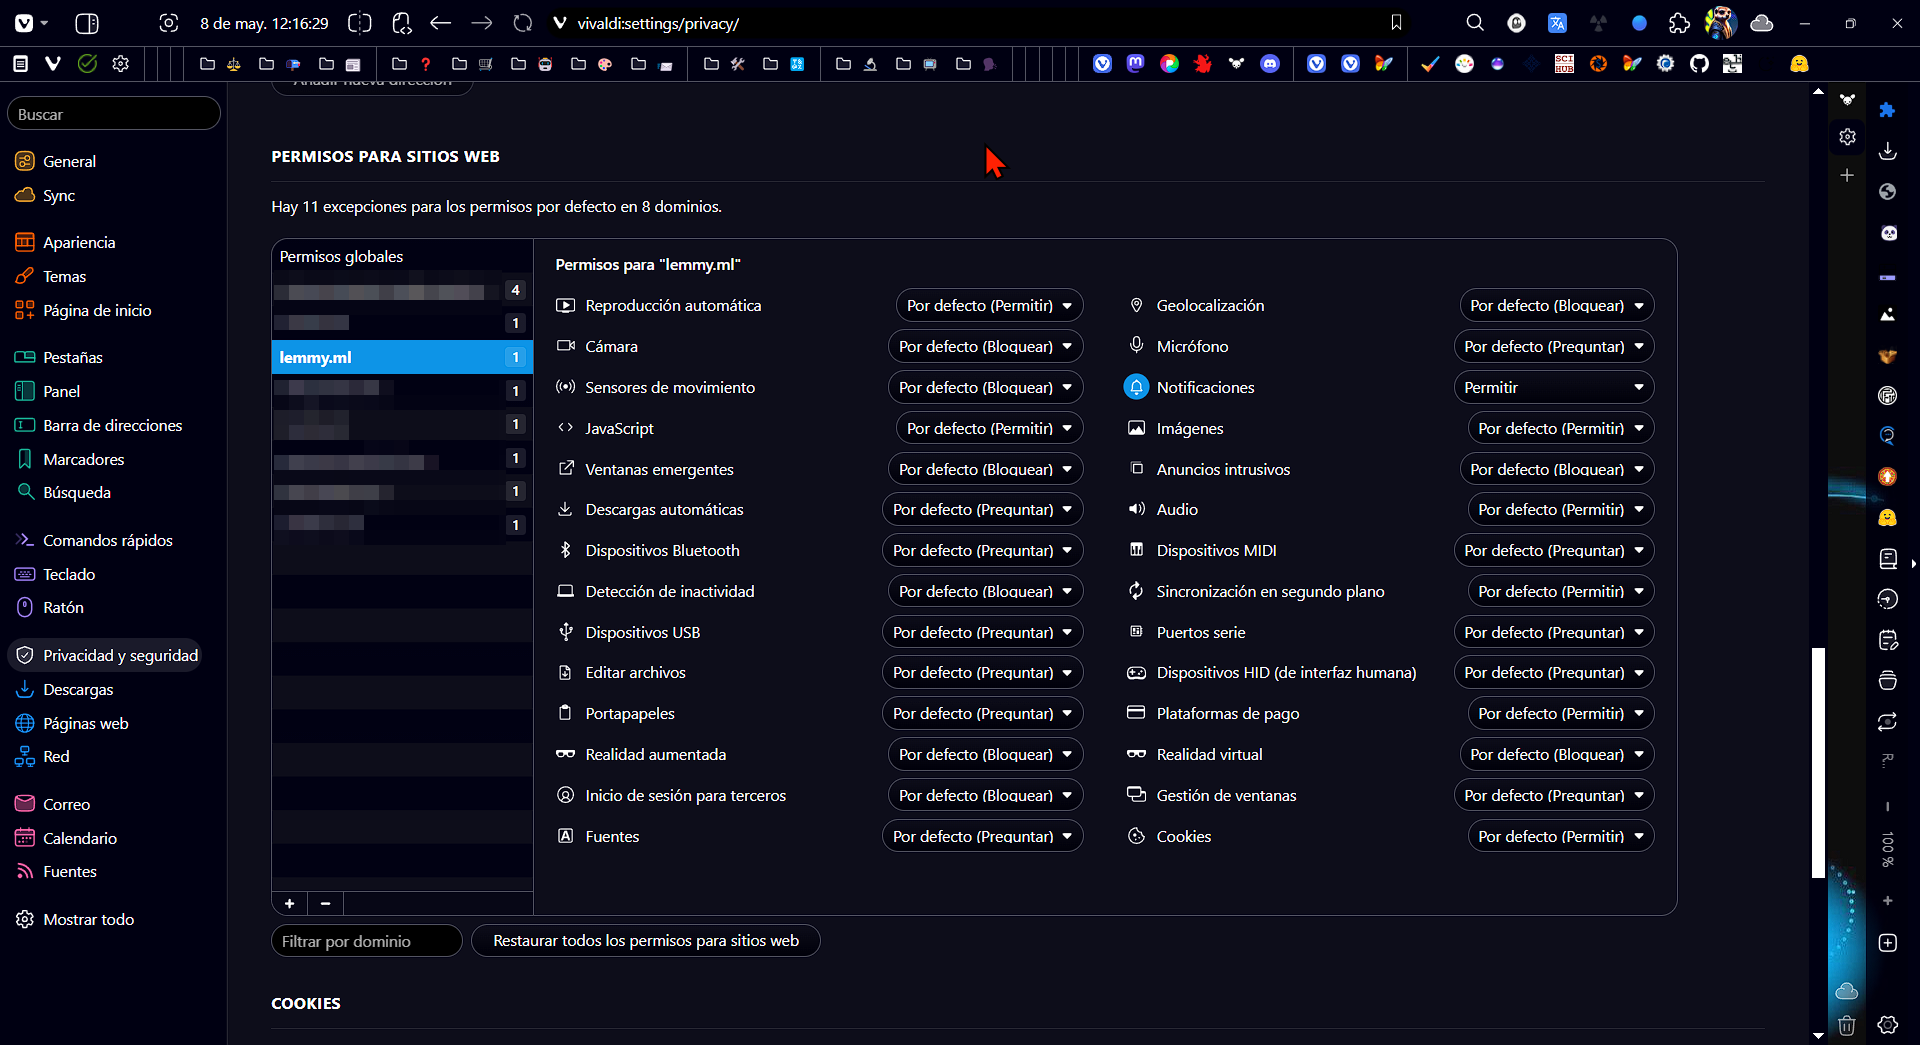The width and height of the screenshot is (1920, 1045).
Task: Open the Discord bookmark icon
Action: [x=1269, y=64]
